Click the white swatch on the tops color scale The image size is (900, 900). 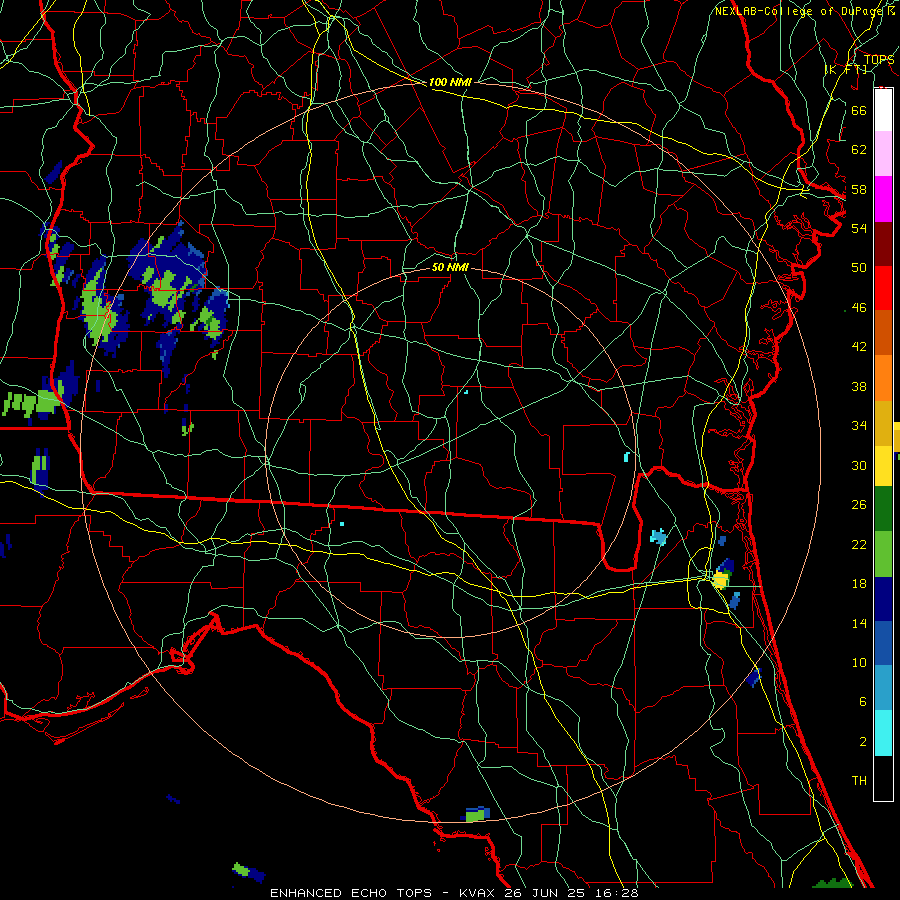tap(883, 110)
